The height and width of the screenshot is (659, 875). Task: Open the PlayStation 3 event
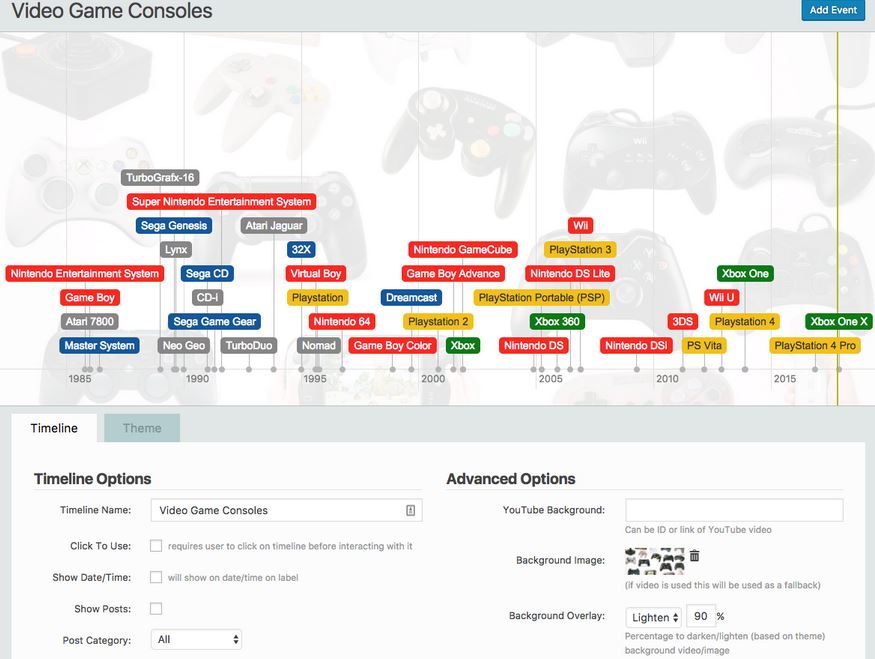tap(580, 249)
